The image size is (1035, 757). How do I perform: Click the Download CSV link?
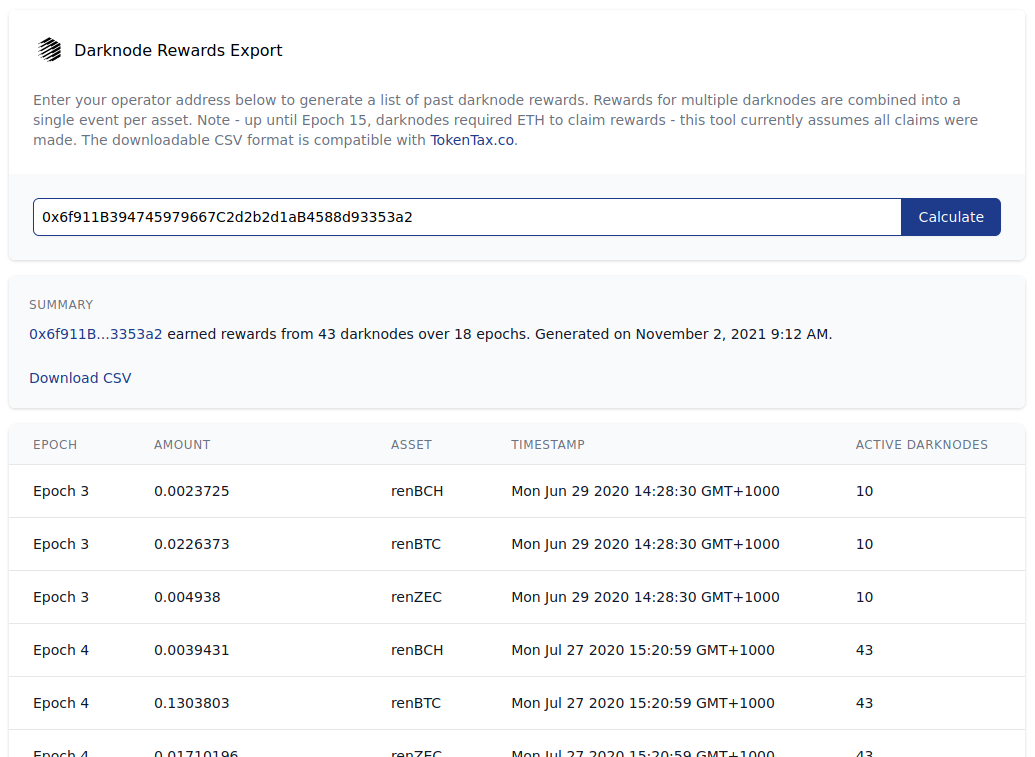pos(80,378)
